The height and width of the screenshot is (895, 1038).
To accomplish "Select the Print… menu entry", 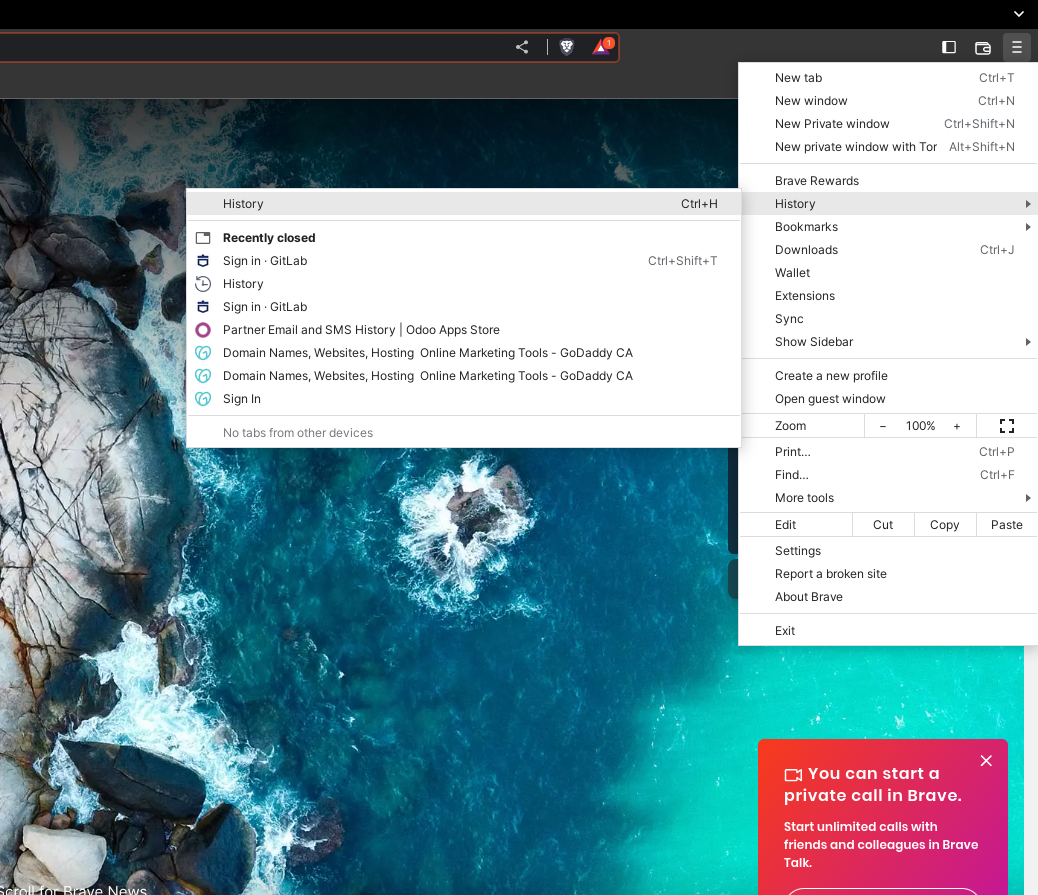I will coord(888,451).
